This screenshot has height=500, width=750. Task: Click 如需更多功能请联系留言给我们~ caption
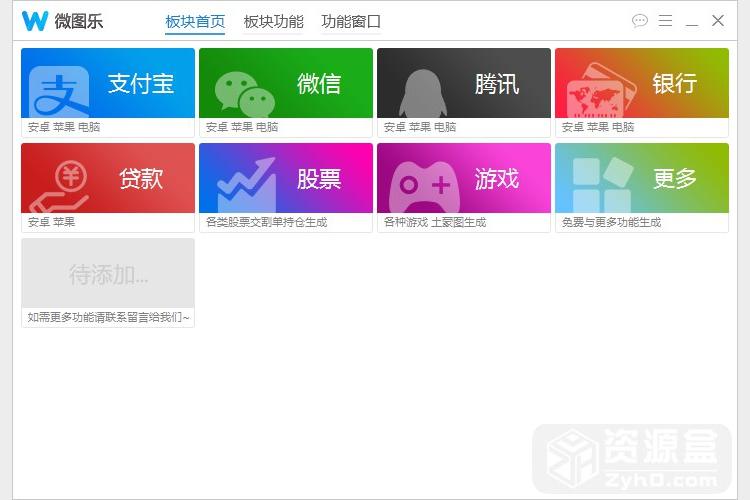(x=109, y=317)
